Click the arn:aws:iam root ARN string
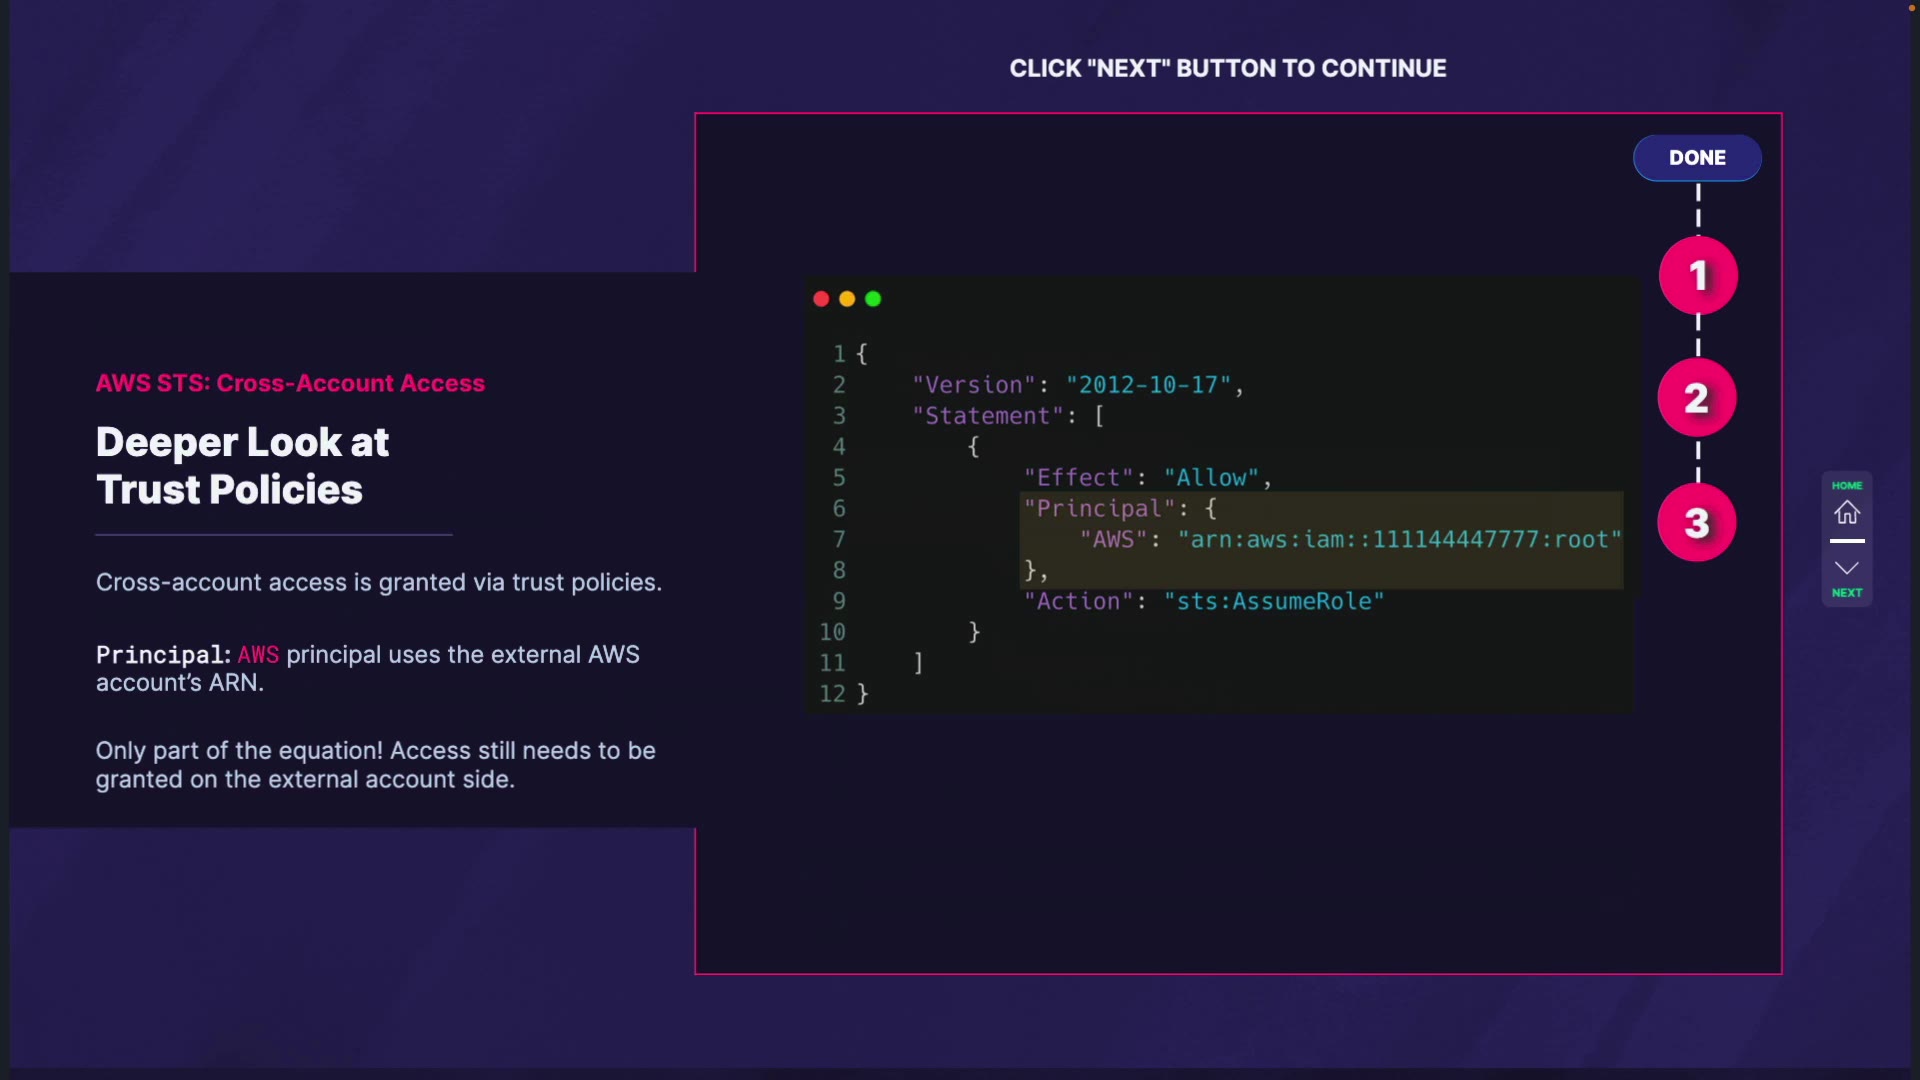Viewport: 1920px width, 1080px height. tap(1398, 540)
